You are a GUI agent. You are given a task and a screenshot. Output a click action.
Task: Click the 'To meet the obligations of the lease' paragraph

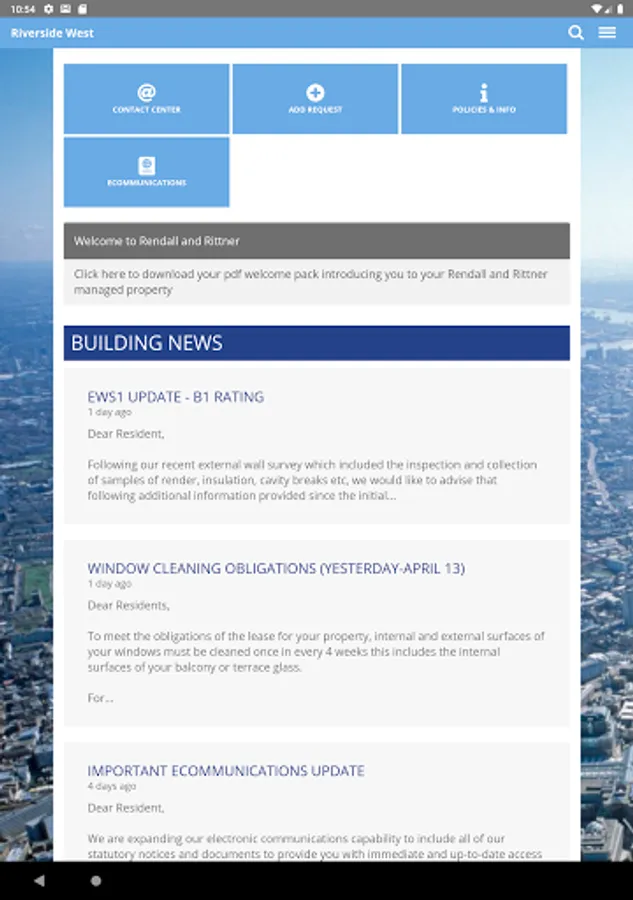(x=316, y=651)
